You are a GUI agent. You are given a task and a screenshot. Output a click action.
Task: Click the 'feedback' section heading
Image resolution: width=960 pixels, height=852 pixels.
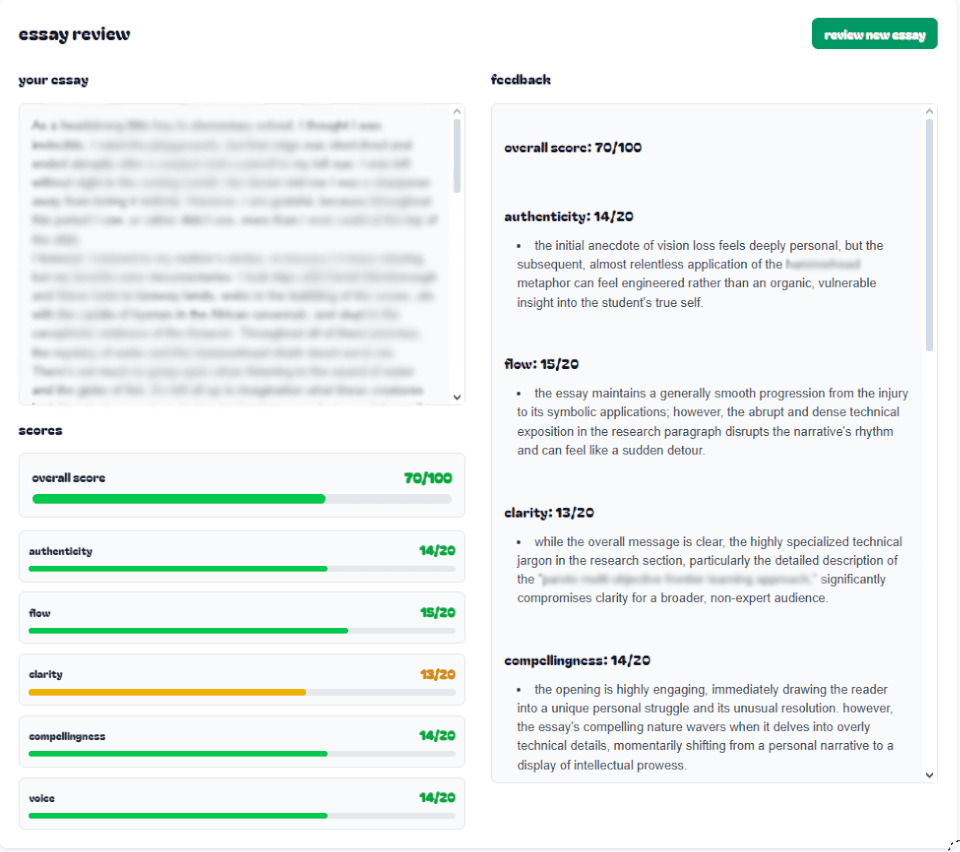[x=520, y=80]
